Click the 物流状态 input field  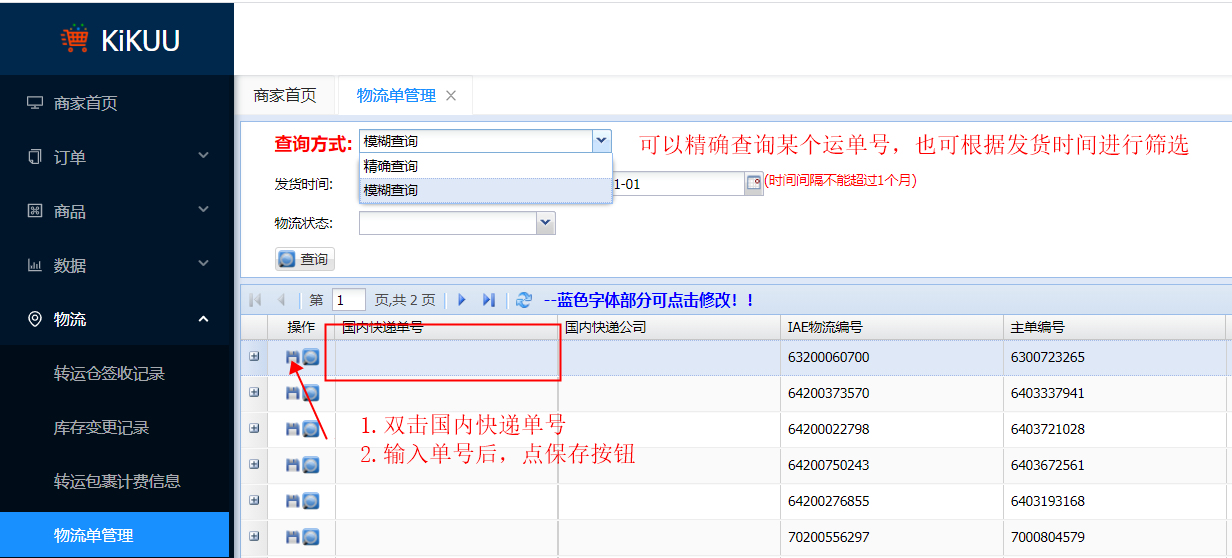[448, 223]
